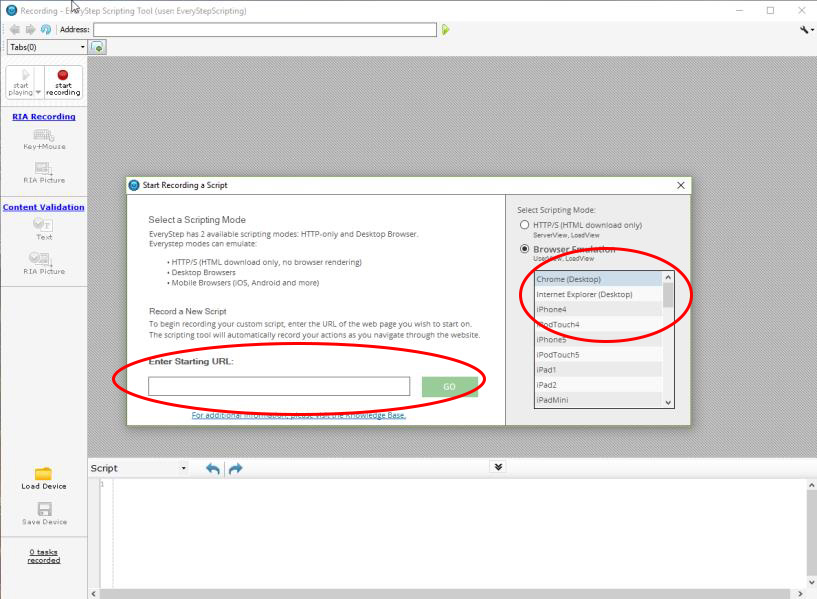817x599 pixels.
Task: Click the green GO button
Action: 450,386
